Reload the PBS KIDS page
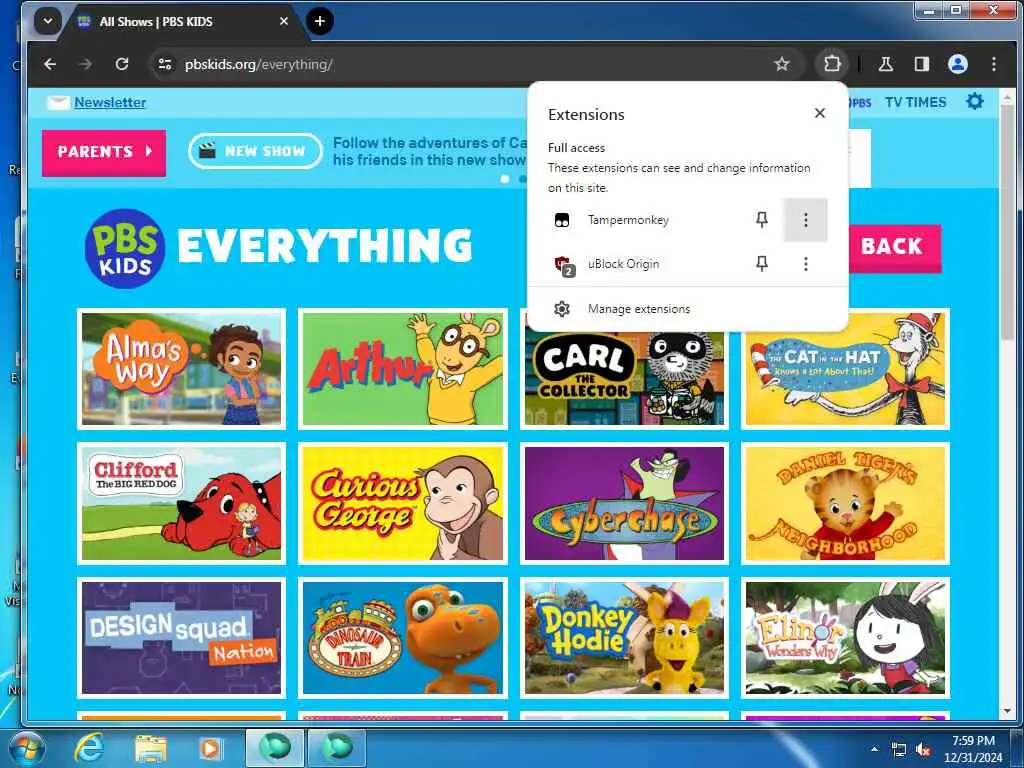The image size is (1024, 768). click(x=121, y=64)
